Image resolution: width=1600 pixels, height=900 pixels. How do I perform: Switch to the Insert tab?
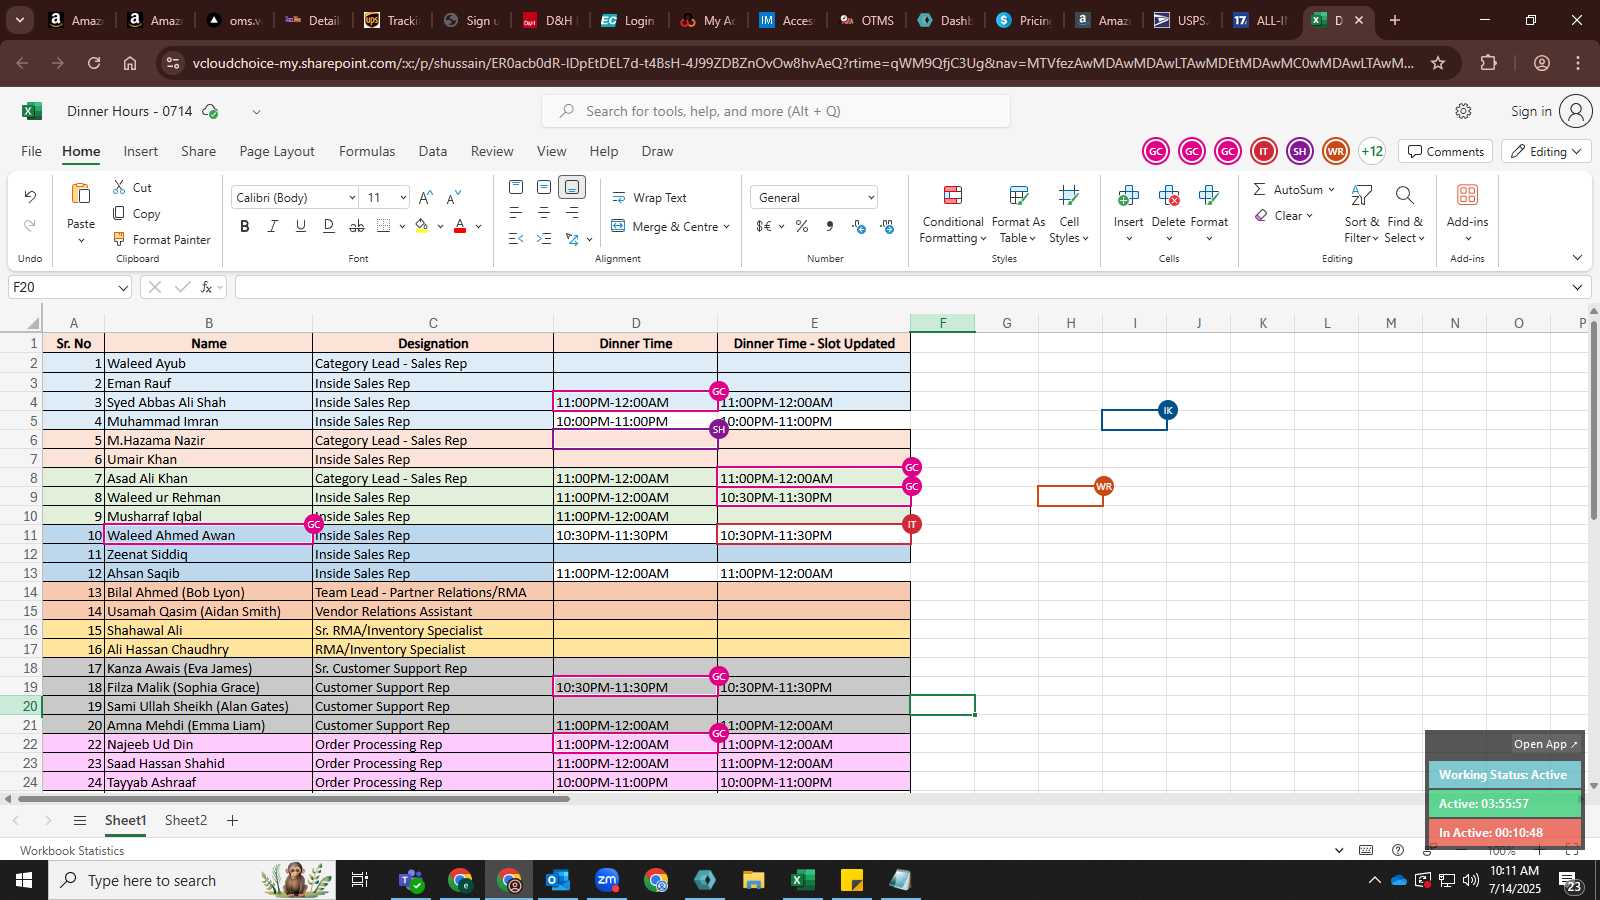click(141, 151)
